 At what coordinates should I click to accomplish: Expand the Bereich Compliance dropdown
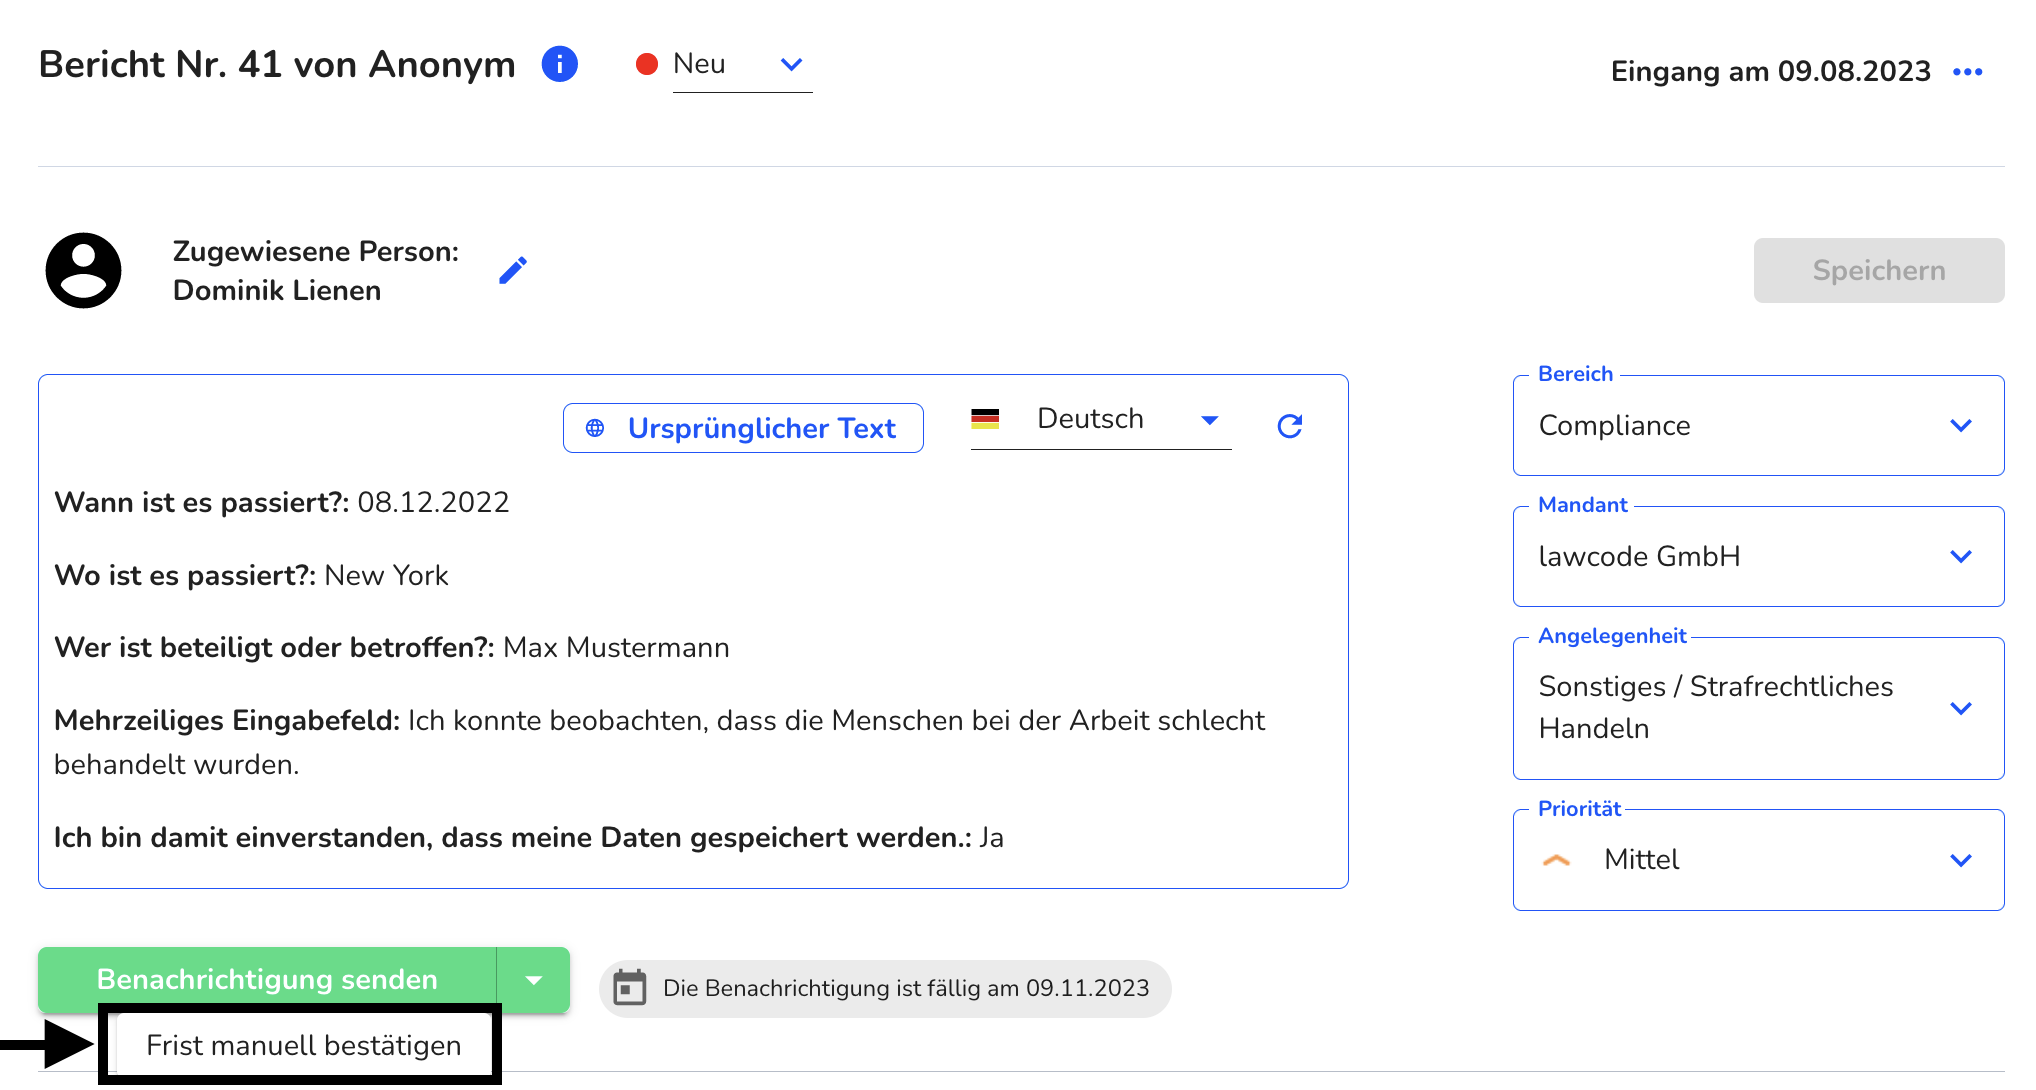coord(1758,426)
